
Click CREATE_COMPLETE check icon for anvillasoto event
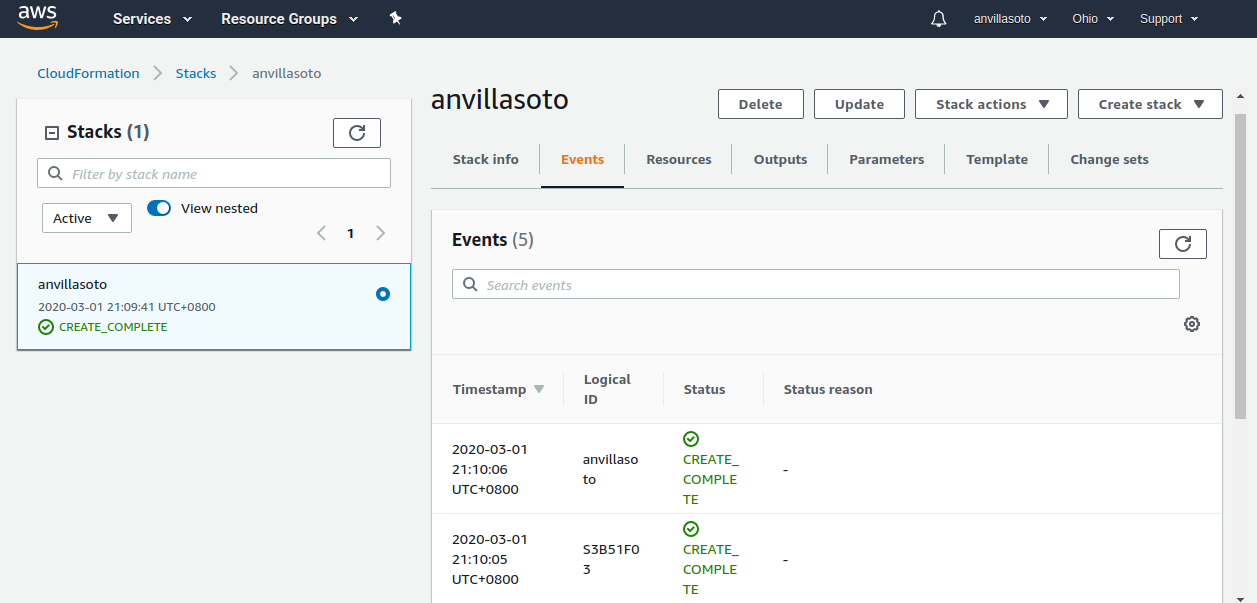[691, 439]
